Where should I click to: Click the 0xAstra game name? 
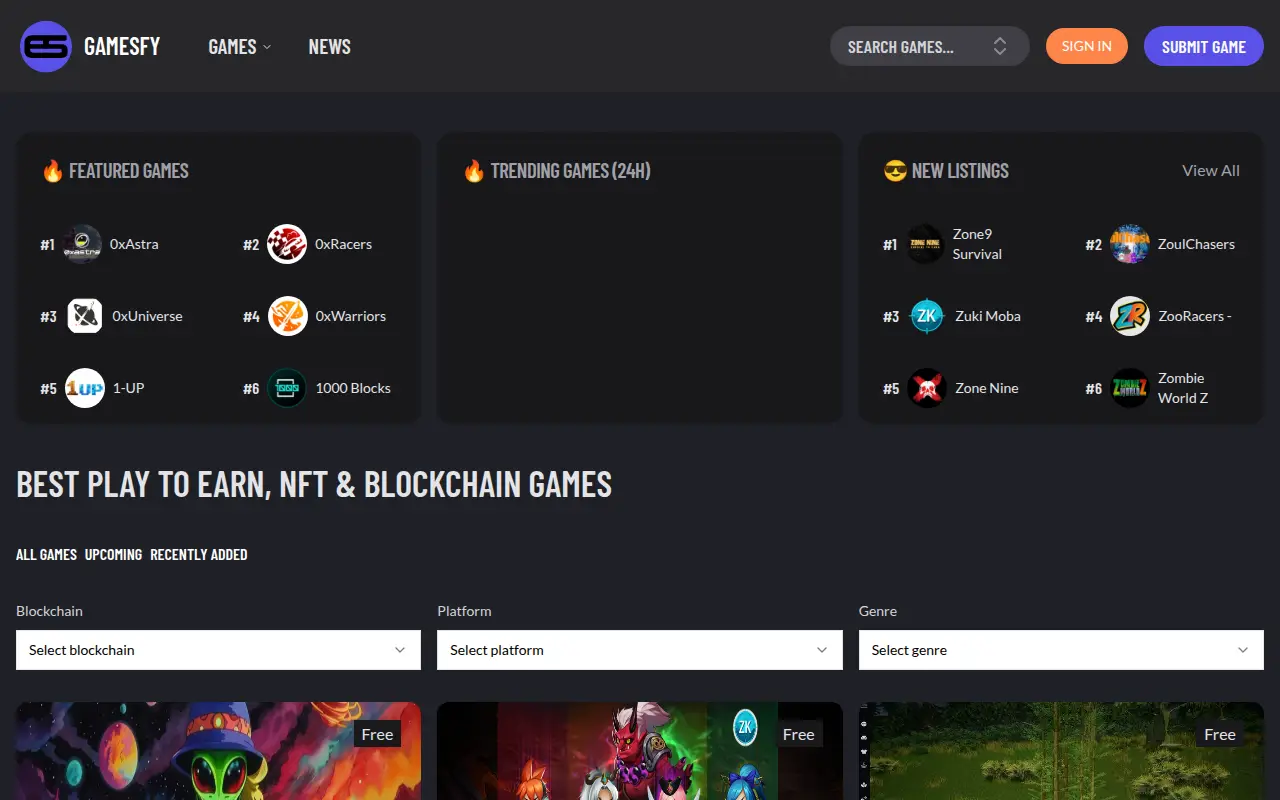click(134, 244)
